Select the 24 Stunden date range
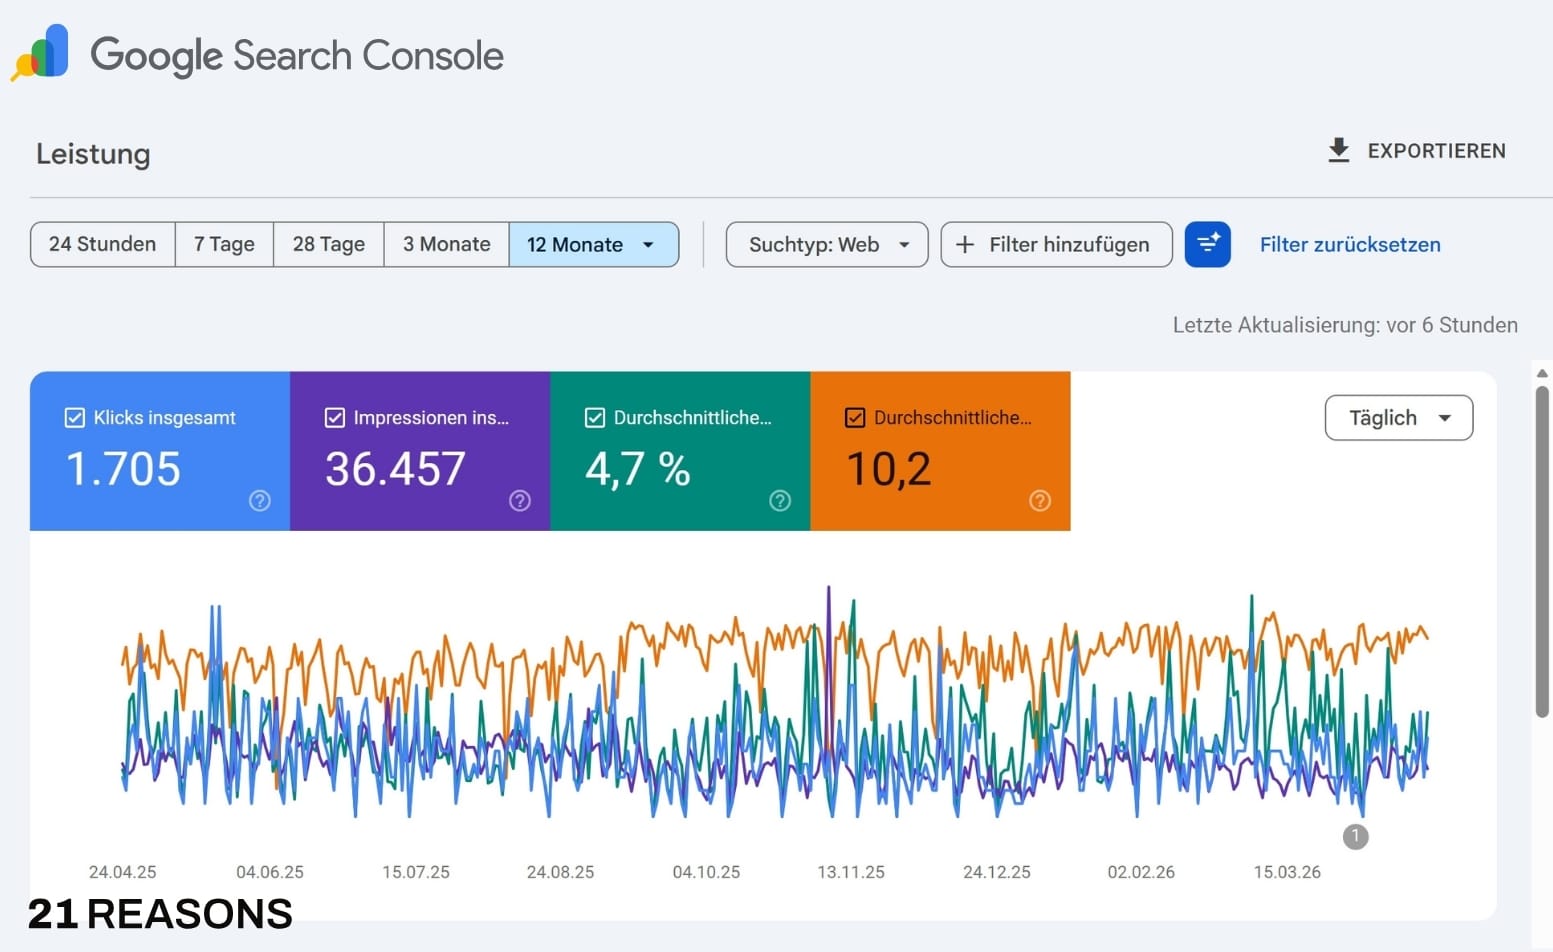 click(x=103, y=245)
